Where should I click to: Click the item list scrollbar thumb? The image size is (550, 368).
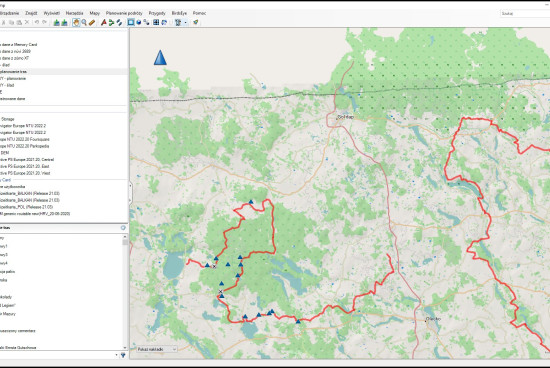pyautogui.click(x=125, y=242)
